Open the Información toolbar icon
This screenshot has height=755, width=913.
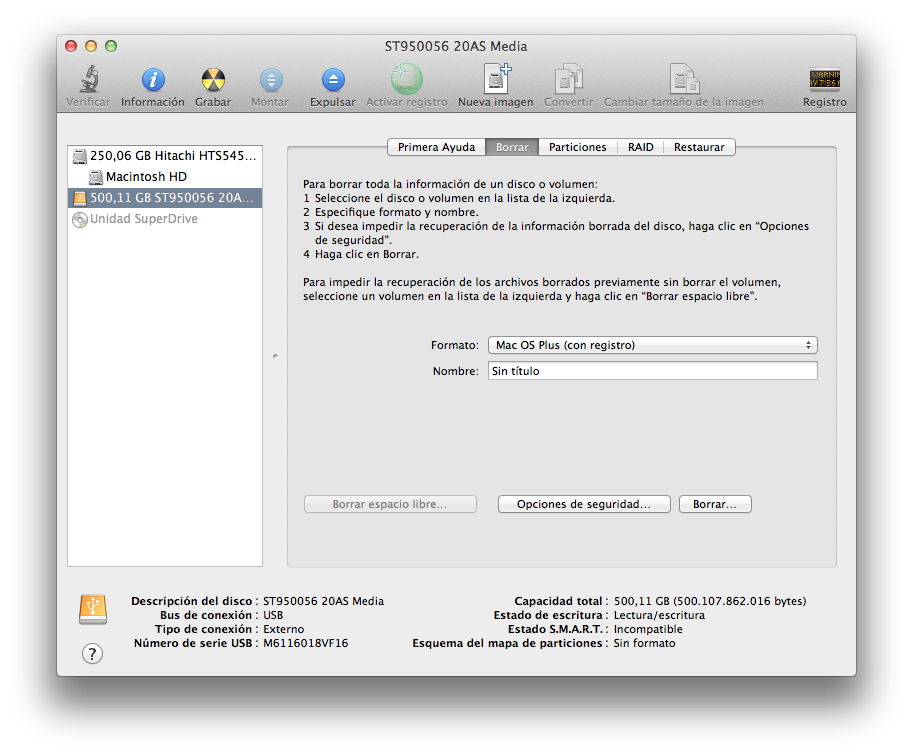153,80
